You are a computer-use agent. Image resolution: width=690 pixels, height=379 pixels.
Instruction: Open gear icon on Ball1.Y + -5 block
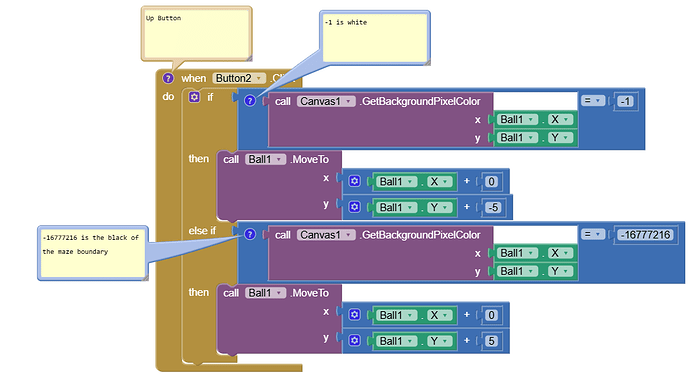(x=355, y=207)
